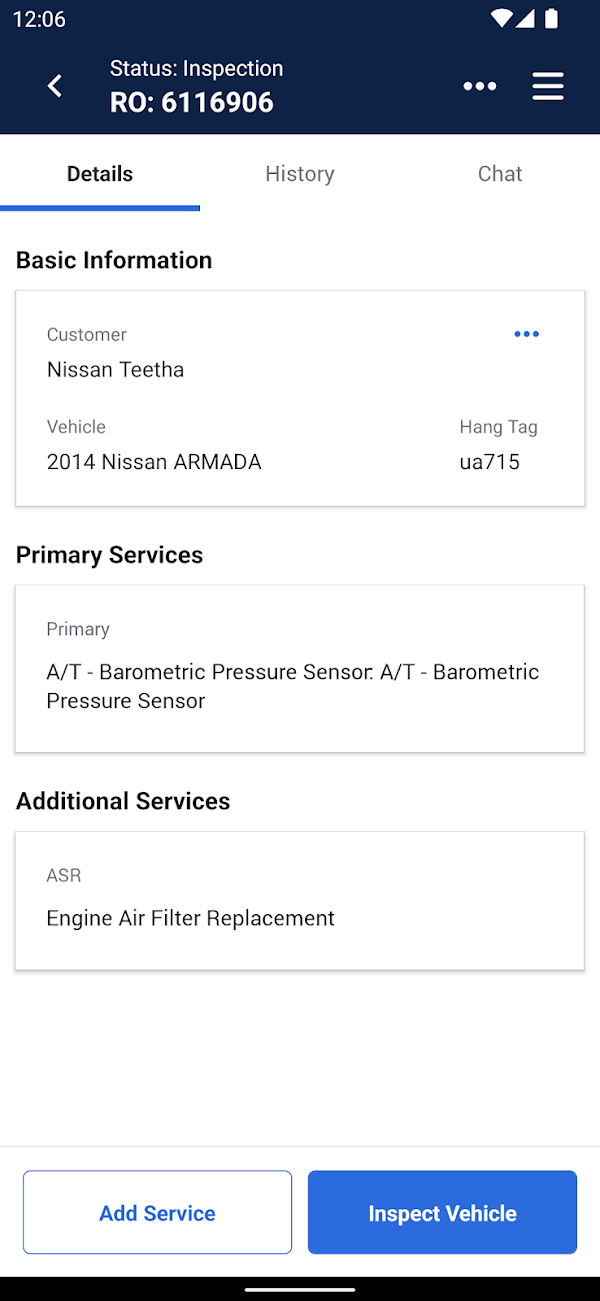Open the white three-dot header menu
This screenshot has height=1301, width=600.
point(480,86)
